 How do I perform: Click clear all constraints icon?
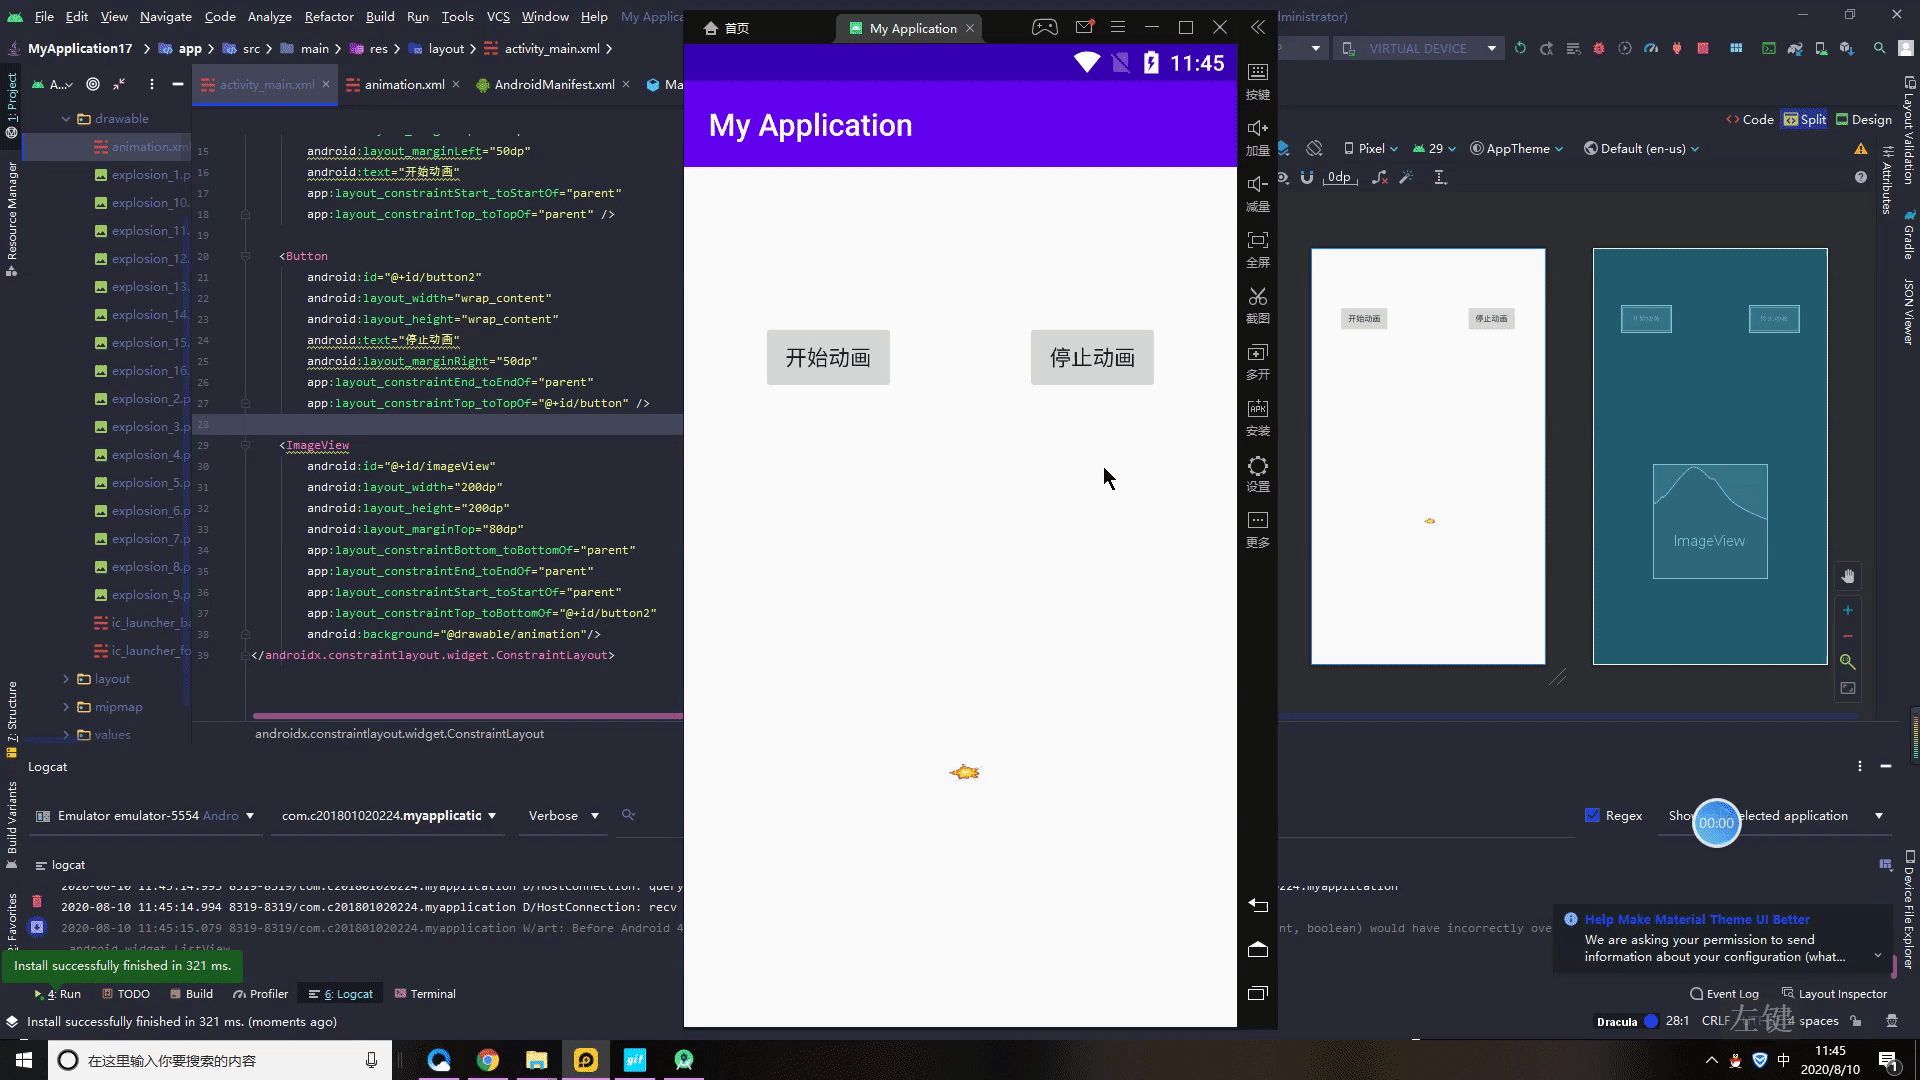1379,178
